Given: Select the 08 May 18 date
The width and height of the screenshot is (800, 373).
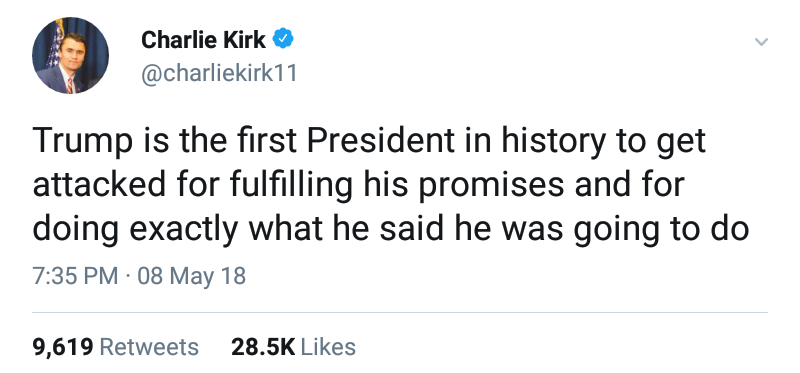Looking at the screenshot, I should tap(191, 277).
